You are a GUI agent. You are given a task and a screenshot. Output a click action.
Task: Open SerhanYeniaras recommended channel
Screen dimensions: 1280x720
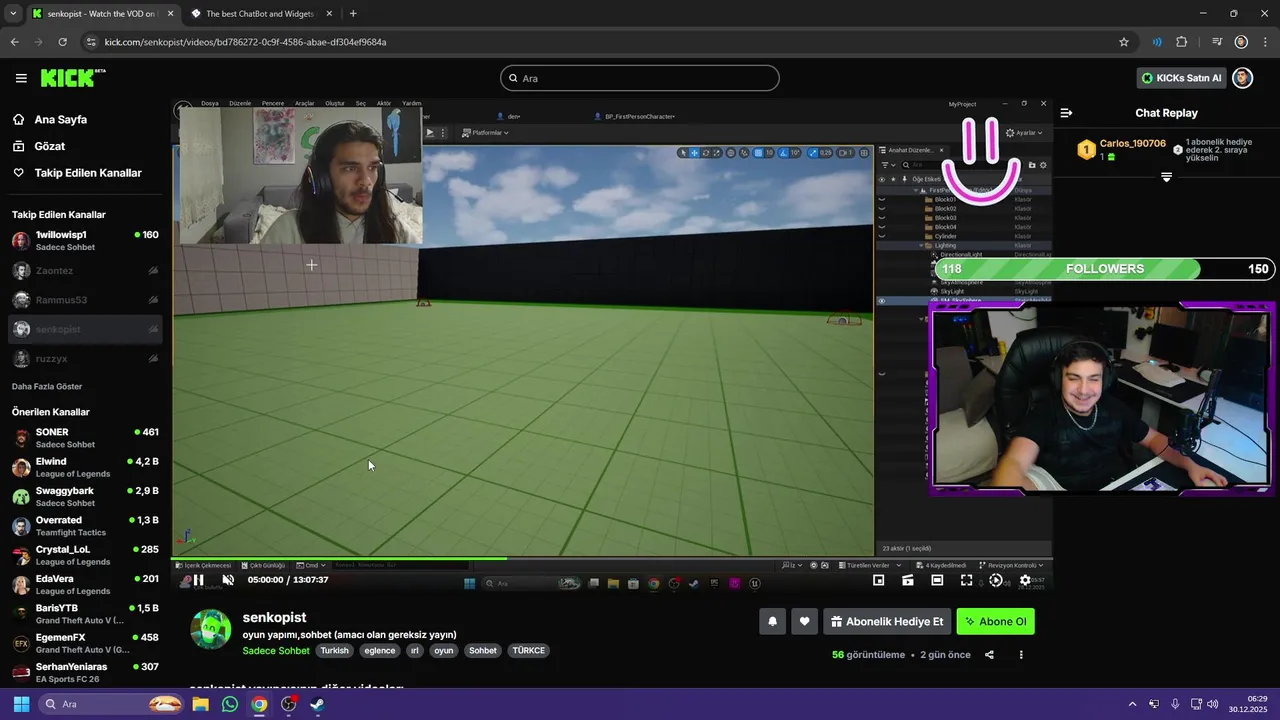point(85,672)
